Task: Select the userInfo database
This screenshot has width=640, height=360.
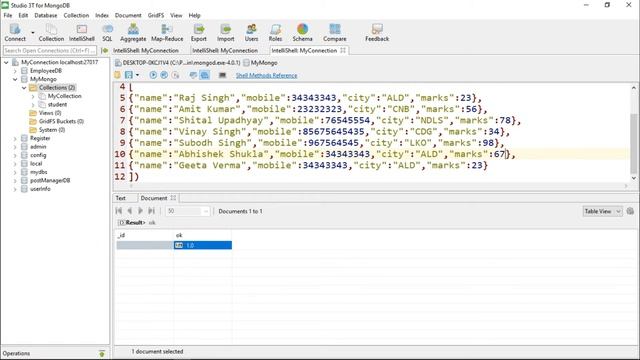Action: [x=40, y=189]
